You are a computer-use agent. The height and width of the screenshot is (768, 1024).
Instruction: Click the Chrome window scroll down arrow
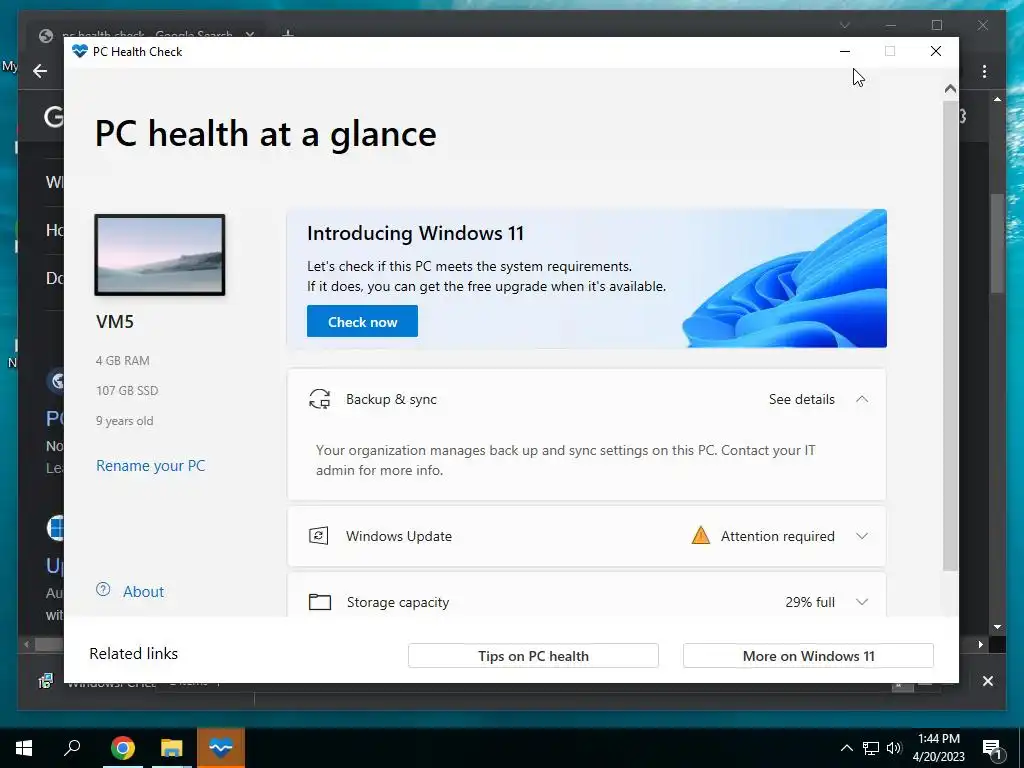(997, 627)
